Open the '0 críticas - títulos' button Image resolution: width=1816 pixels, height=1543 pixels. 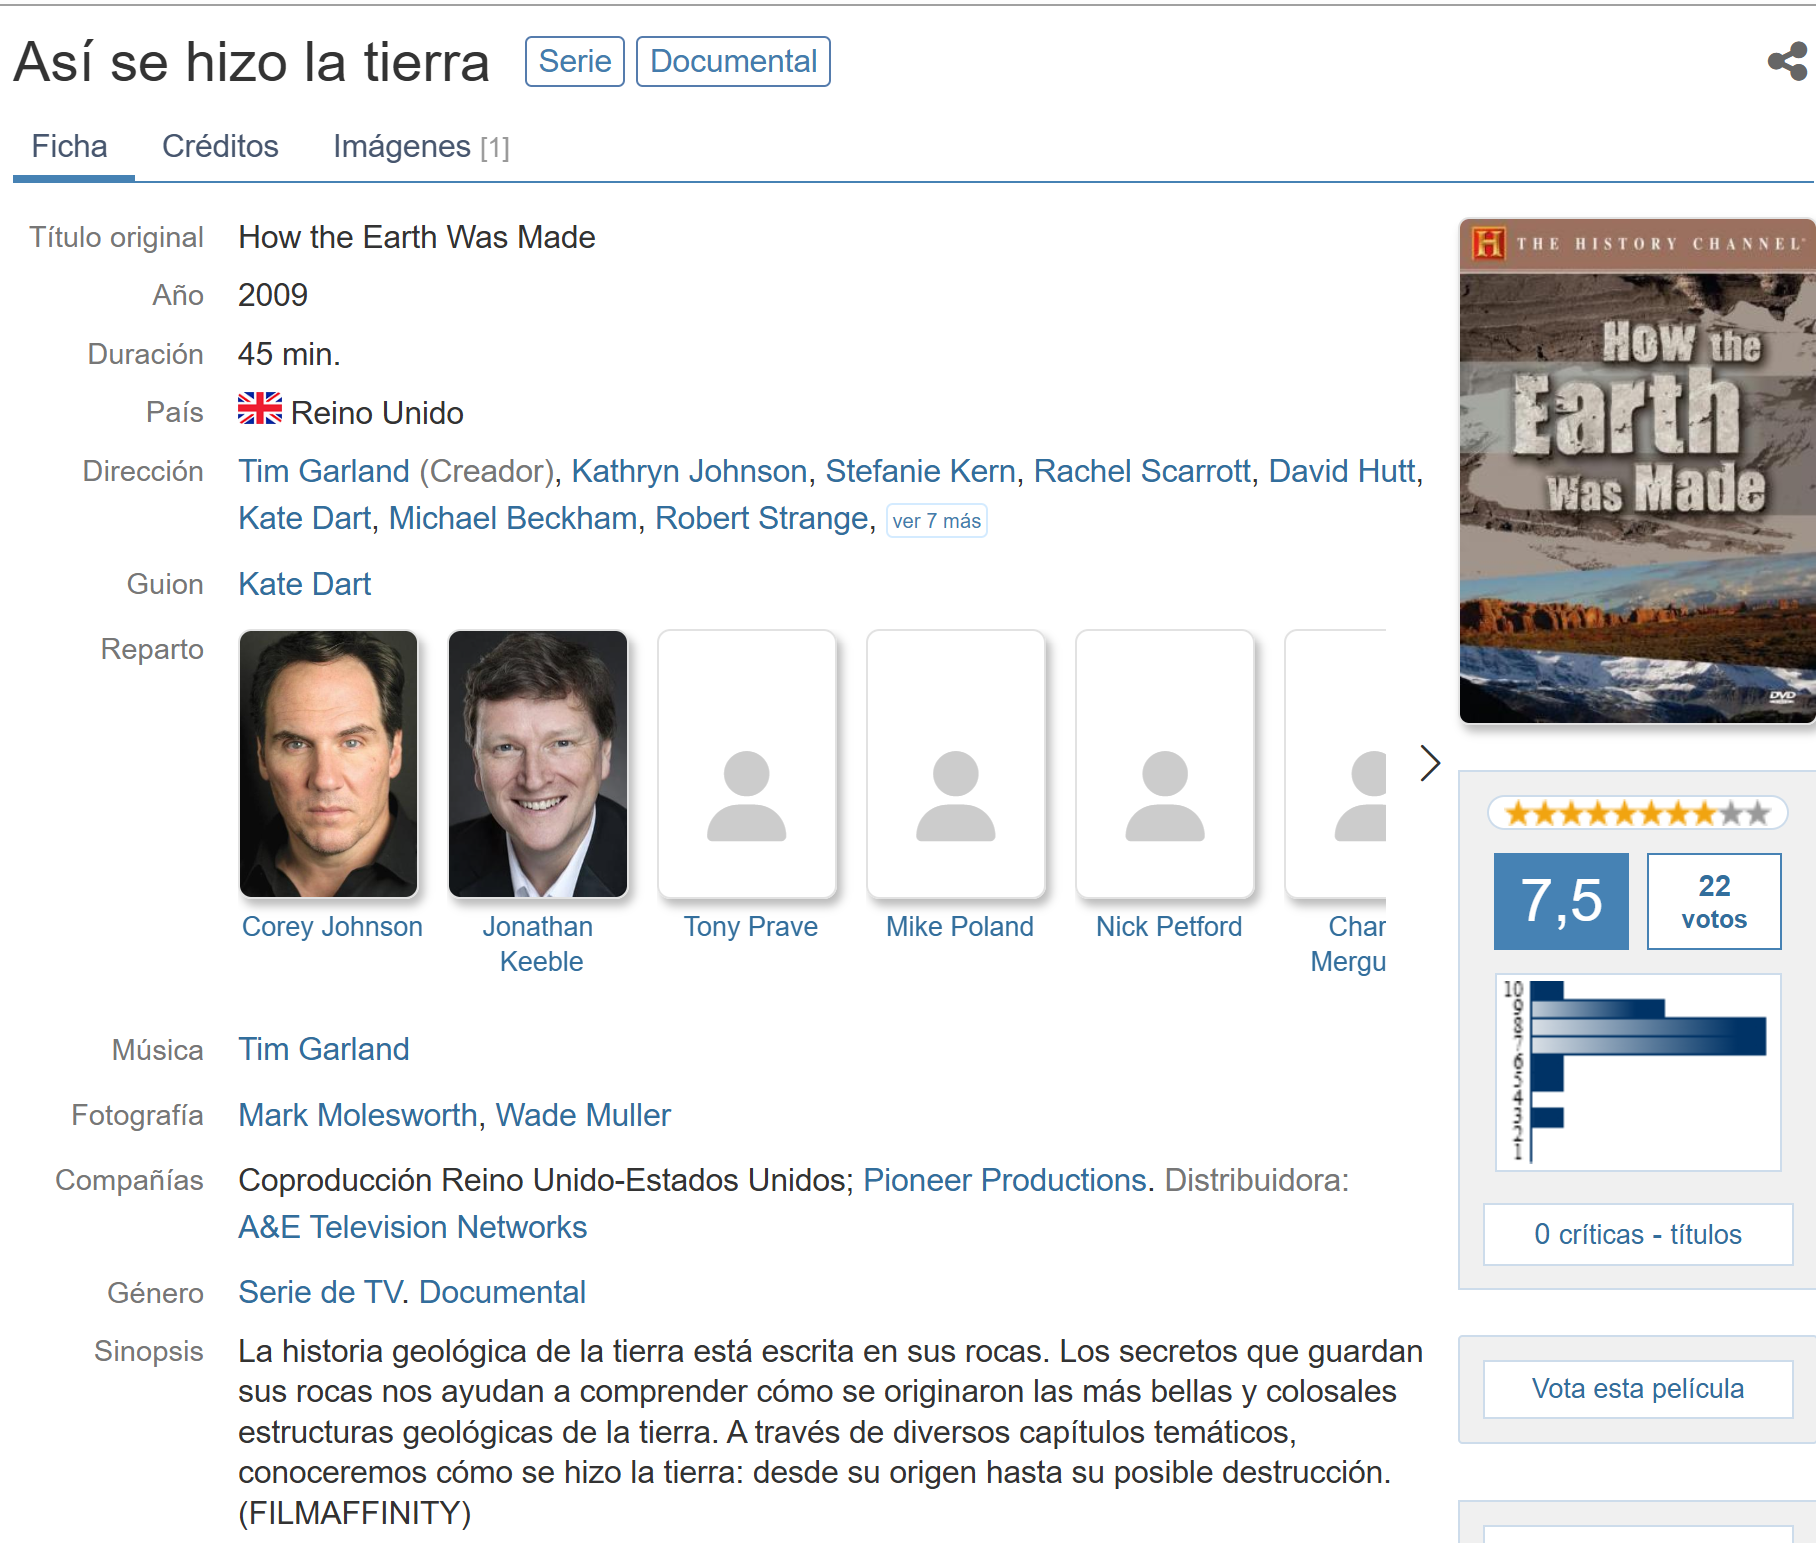(1637, 1234)
